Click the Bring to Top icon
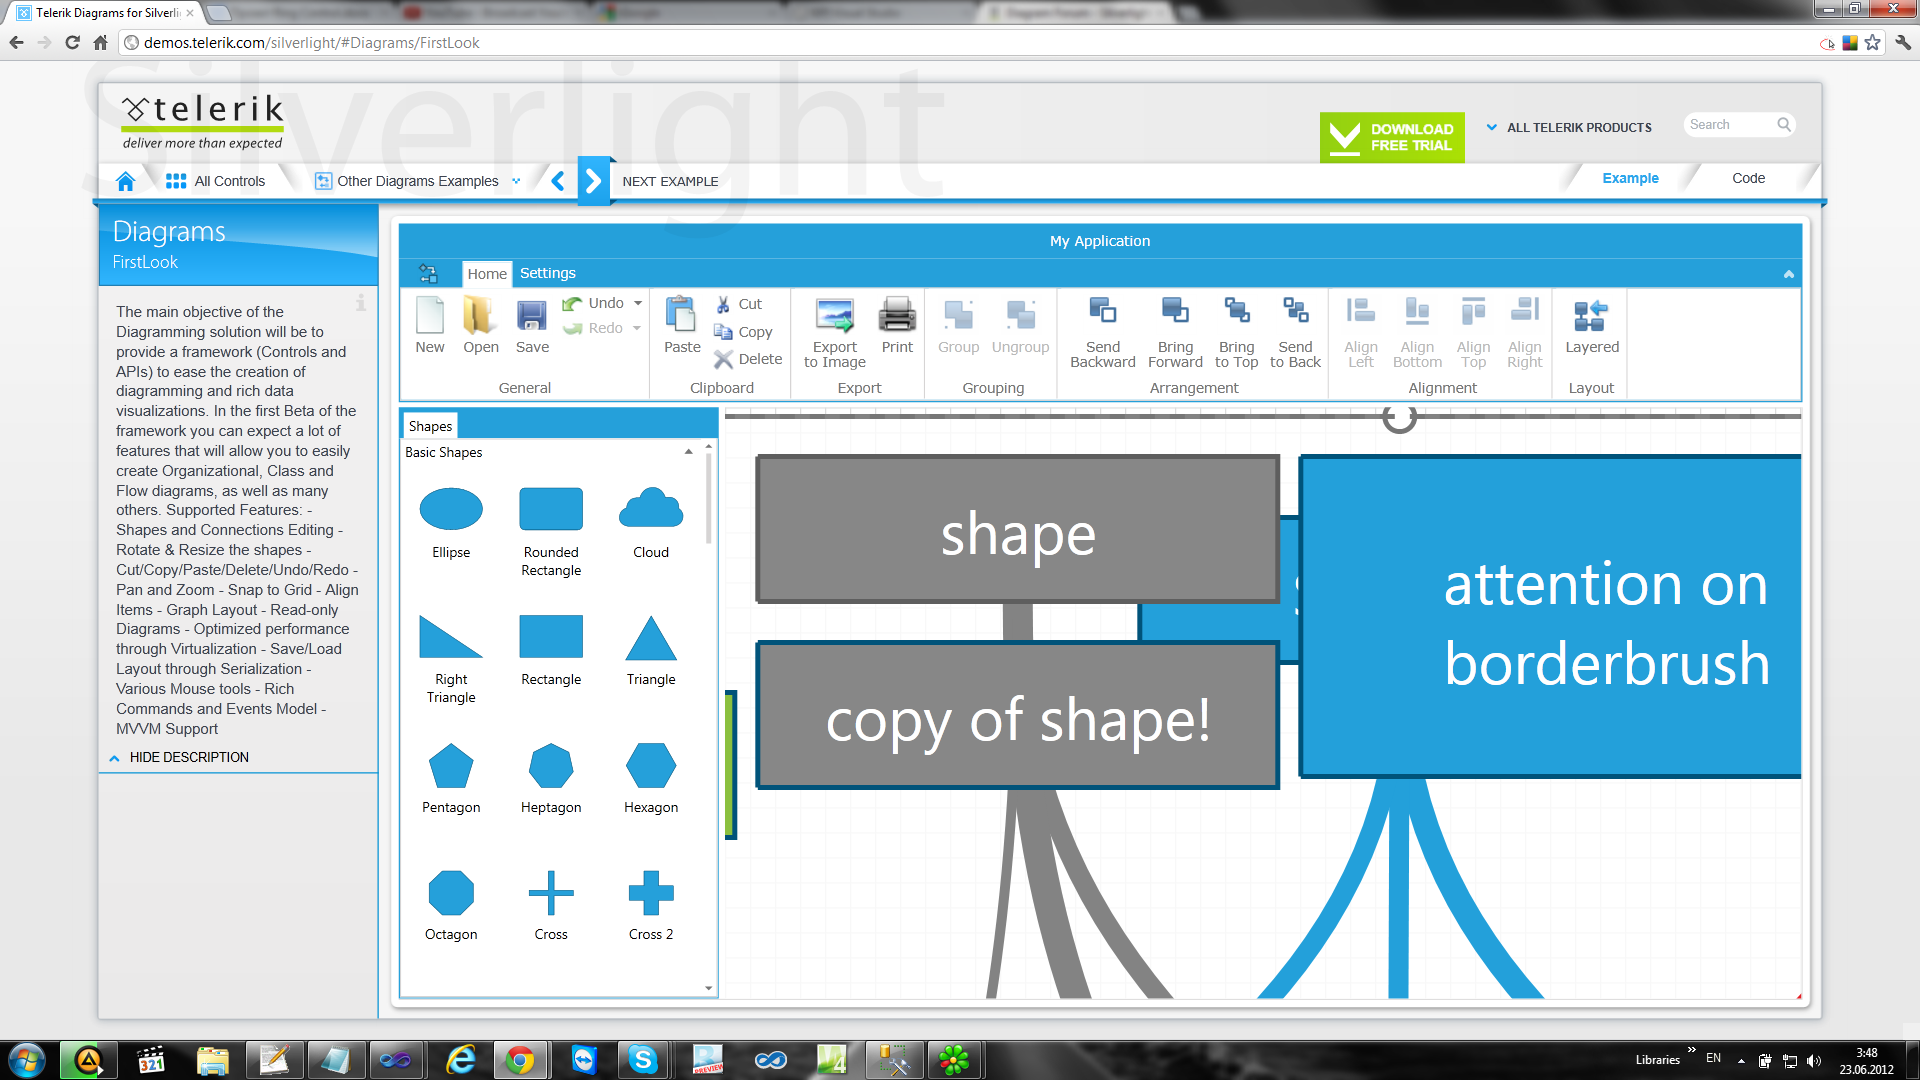This screenshot has height=1080, width=1920. (x=1236, y=311)
